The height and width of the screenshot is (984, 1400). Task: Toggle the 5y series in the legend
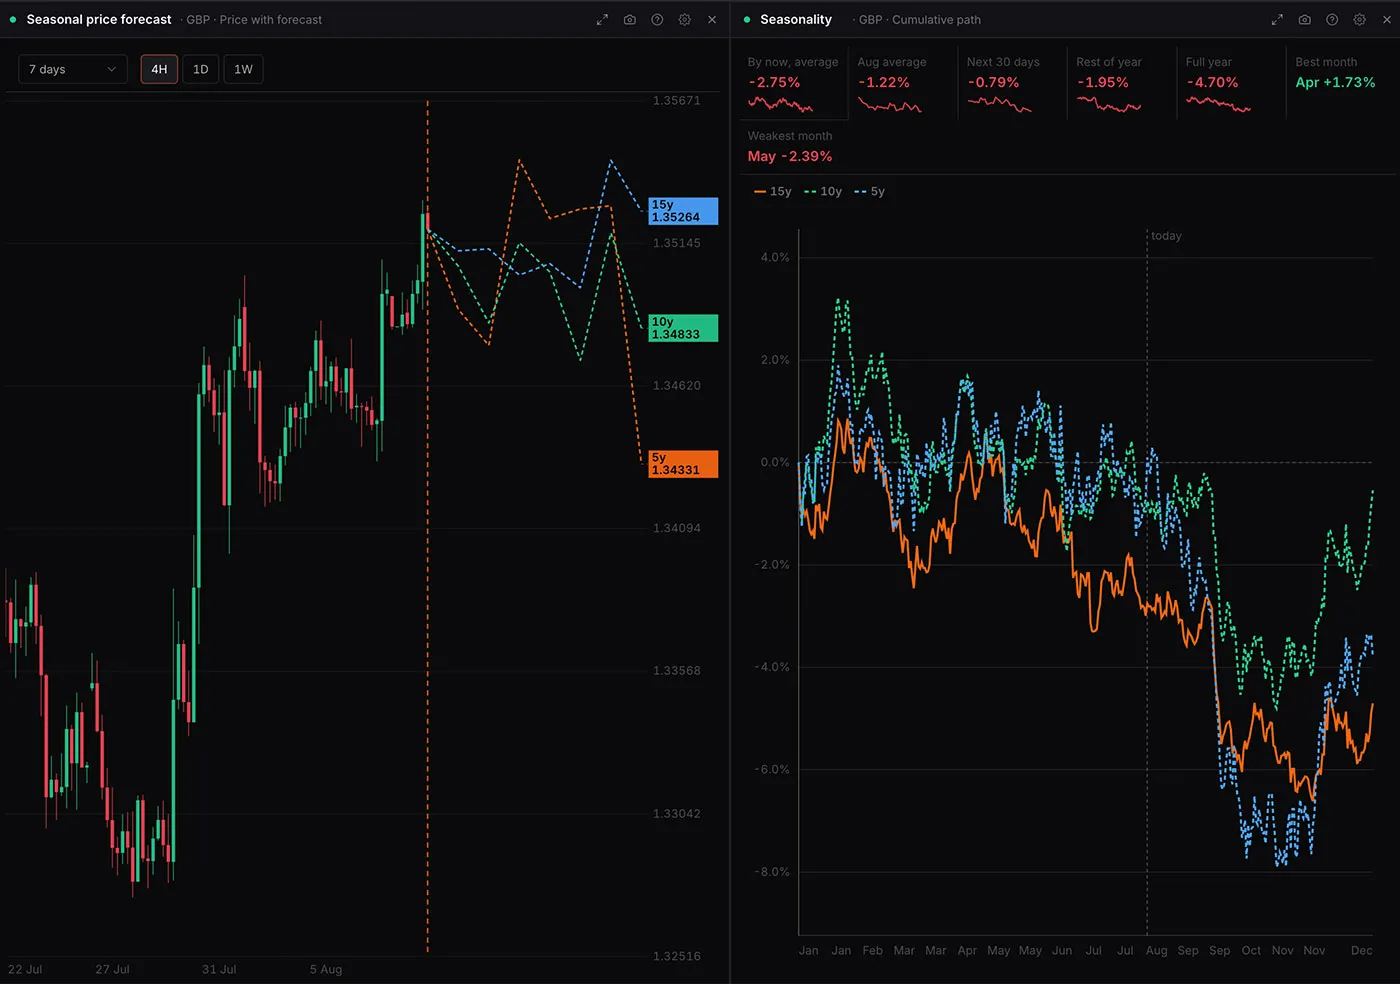(870, 191)
